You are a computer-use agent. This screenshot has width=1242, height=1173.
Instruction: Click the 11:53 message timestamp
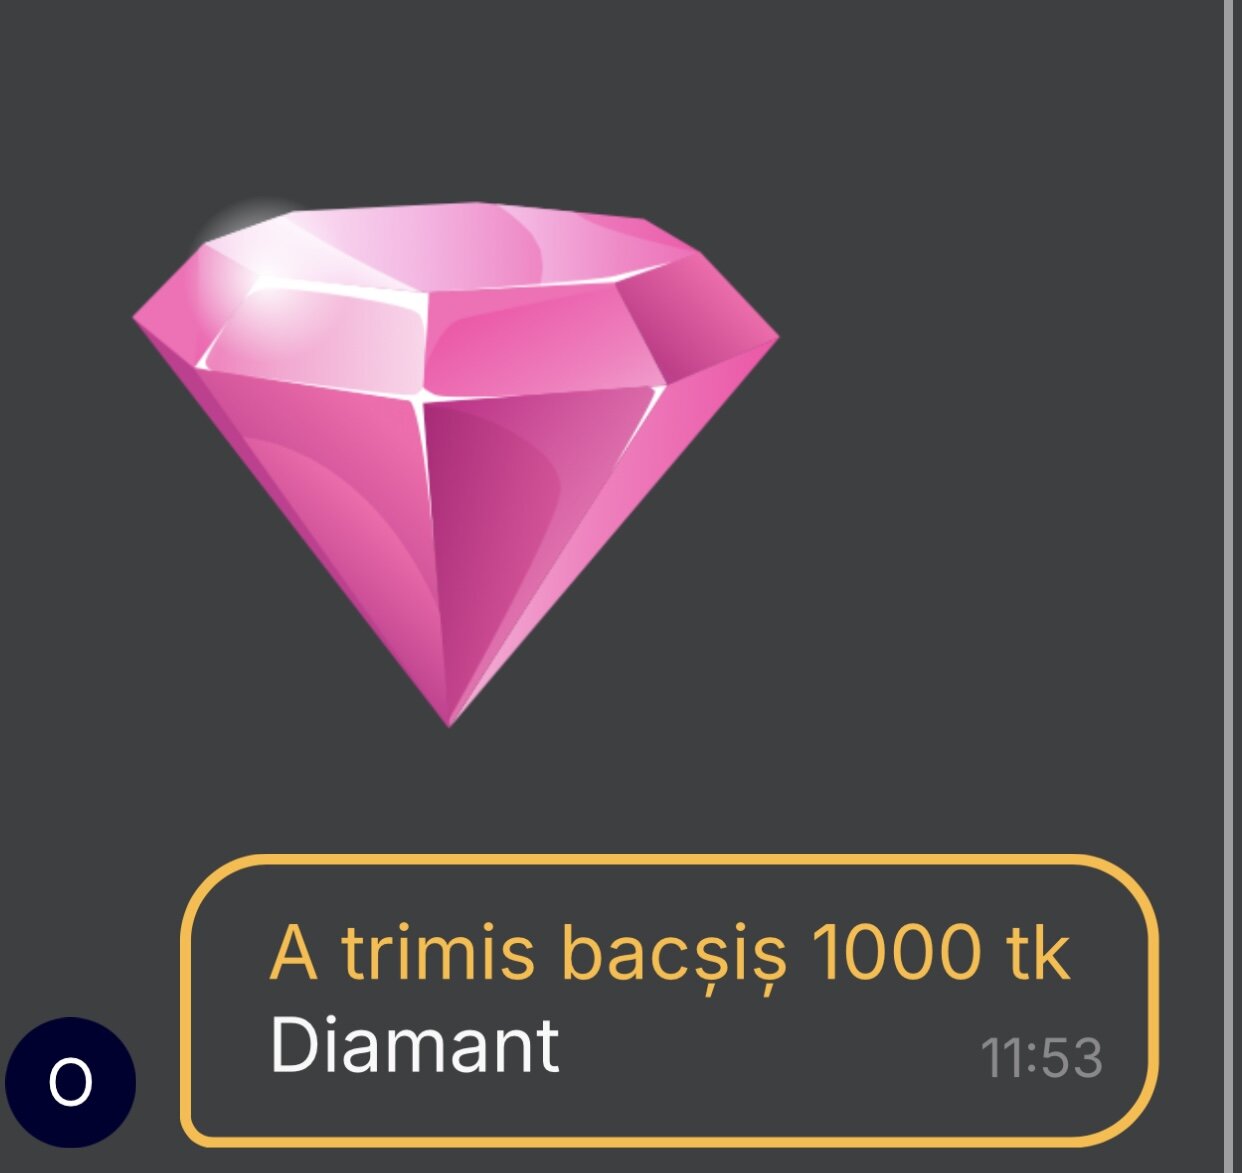1041,1058
